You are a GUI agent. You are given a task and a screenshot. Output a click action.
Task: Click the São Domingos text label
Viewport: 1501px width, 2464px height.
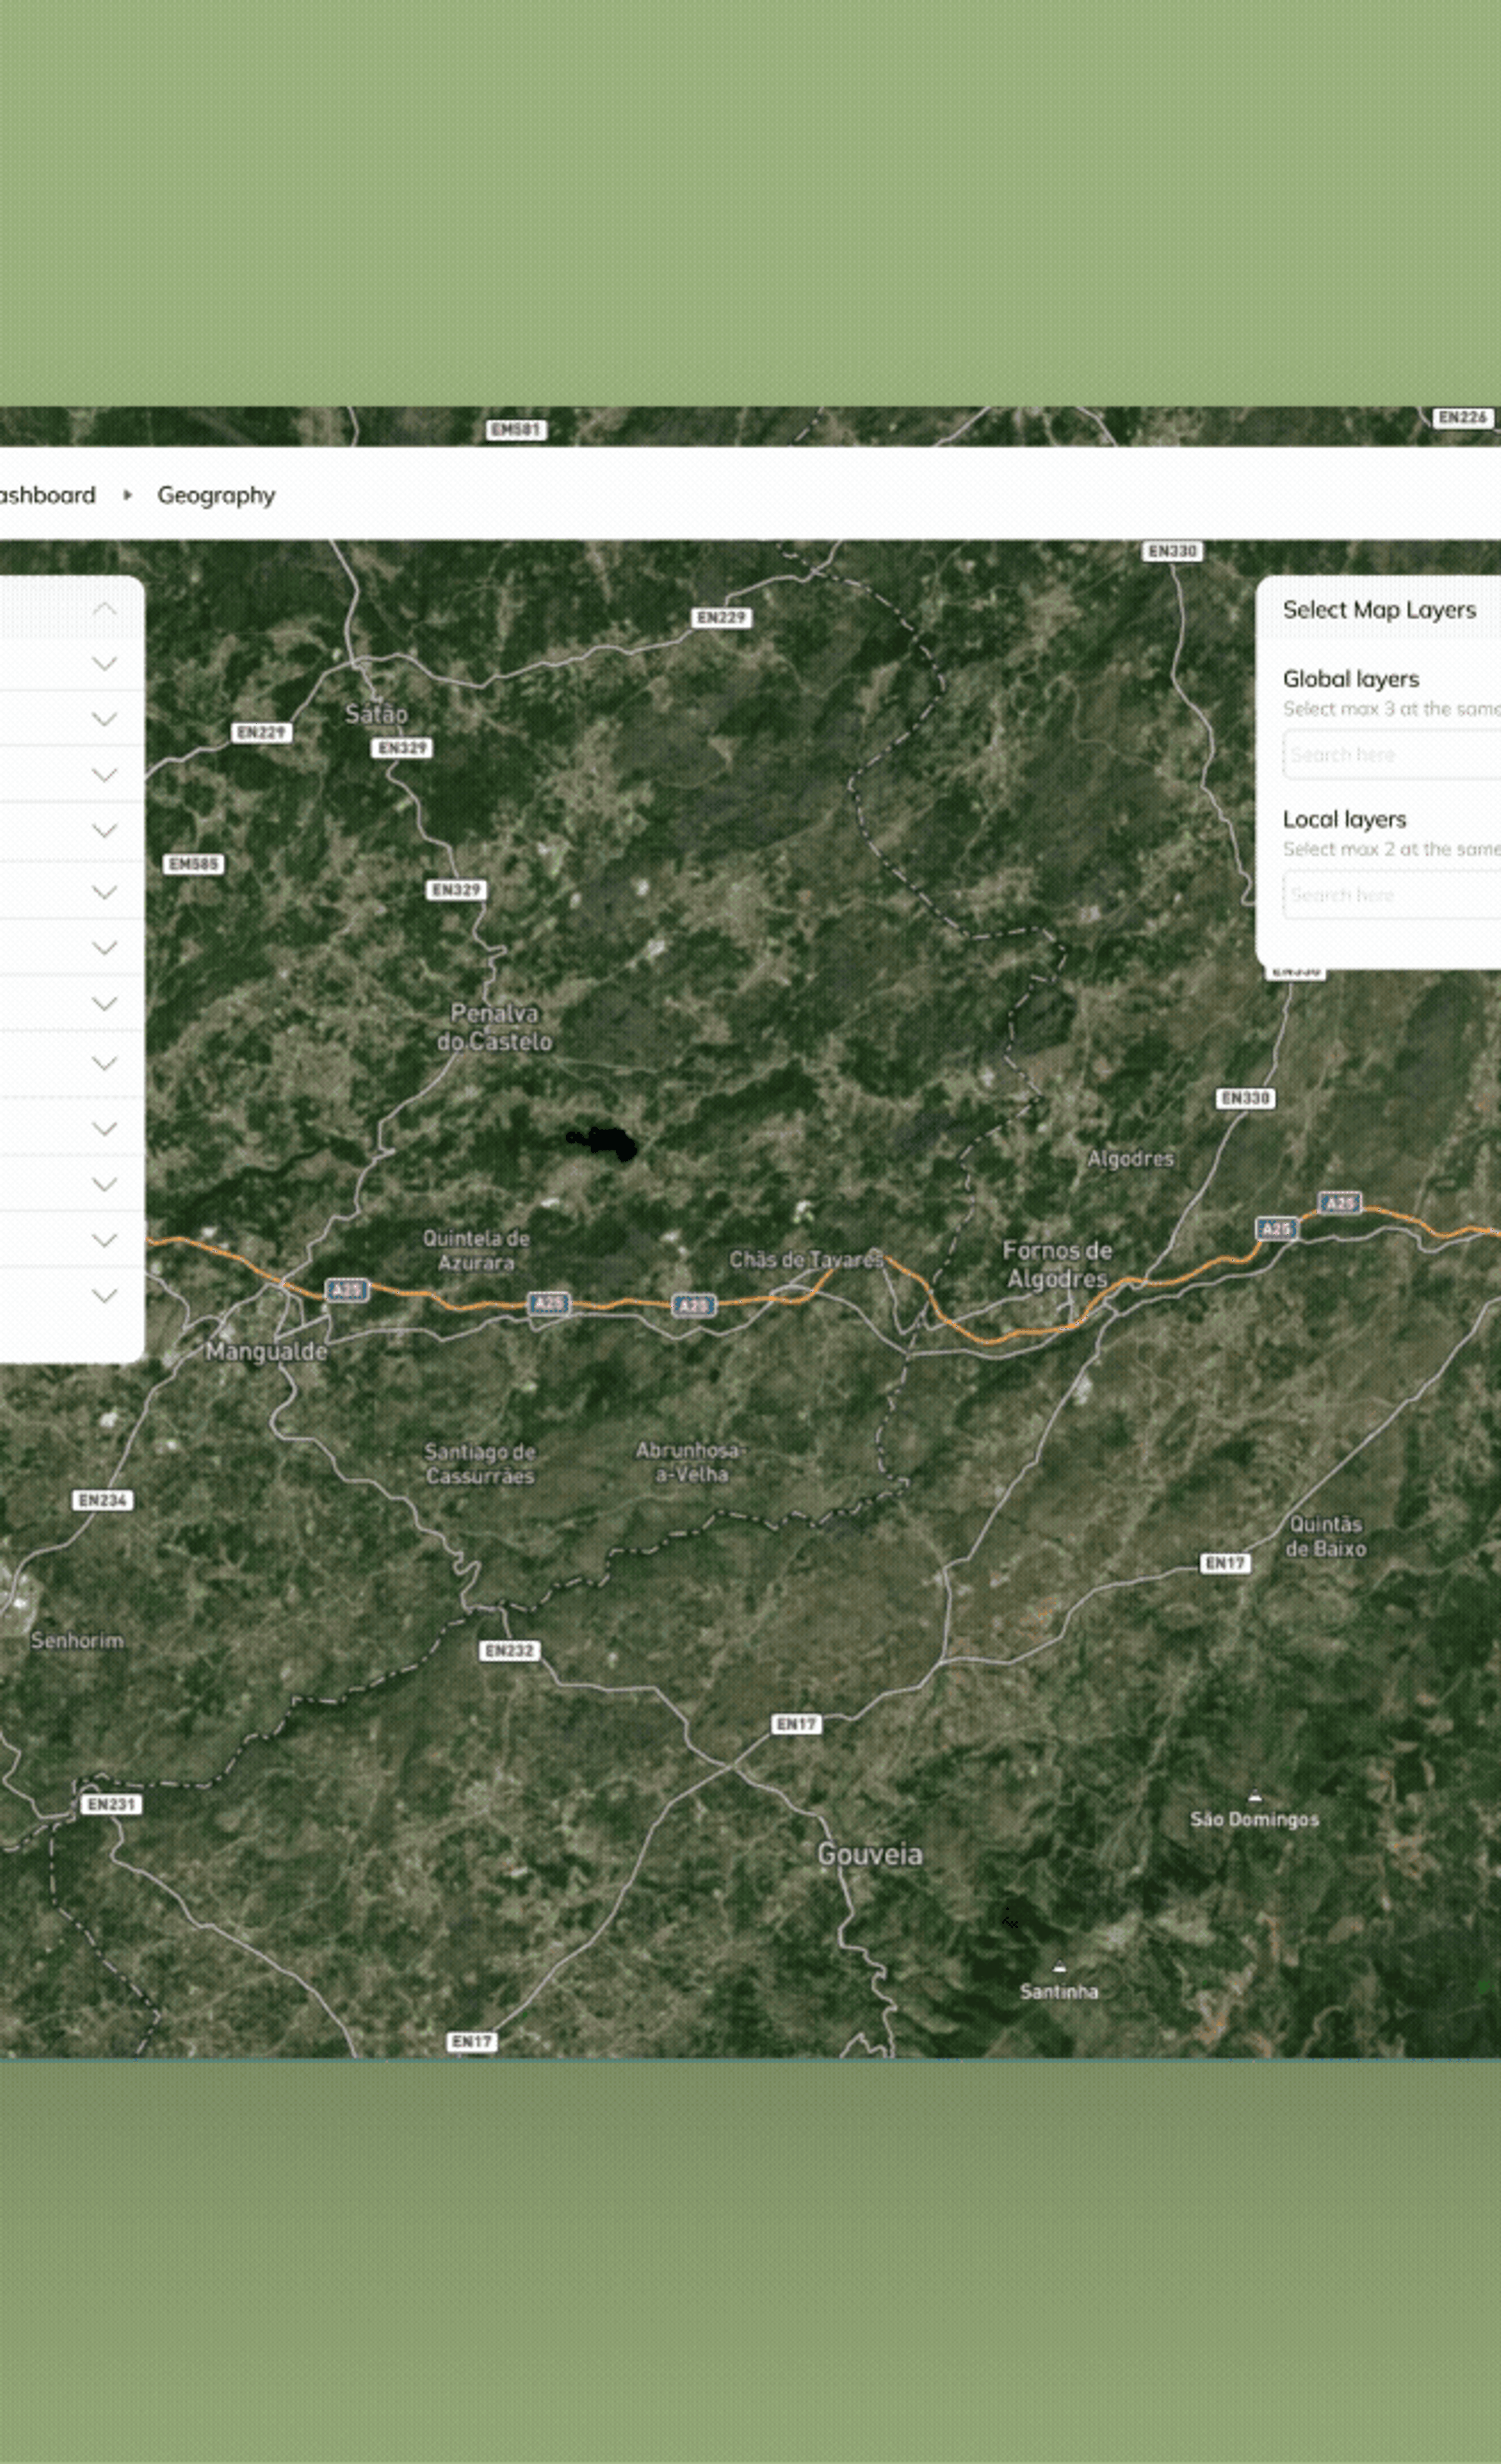1254,1819
